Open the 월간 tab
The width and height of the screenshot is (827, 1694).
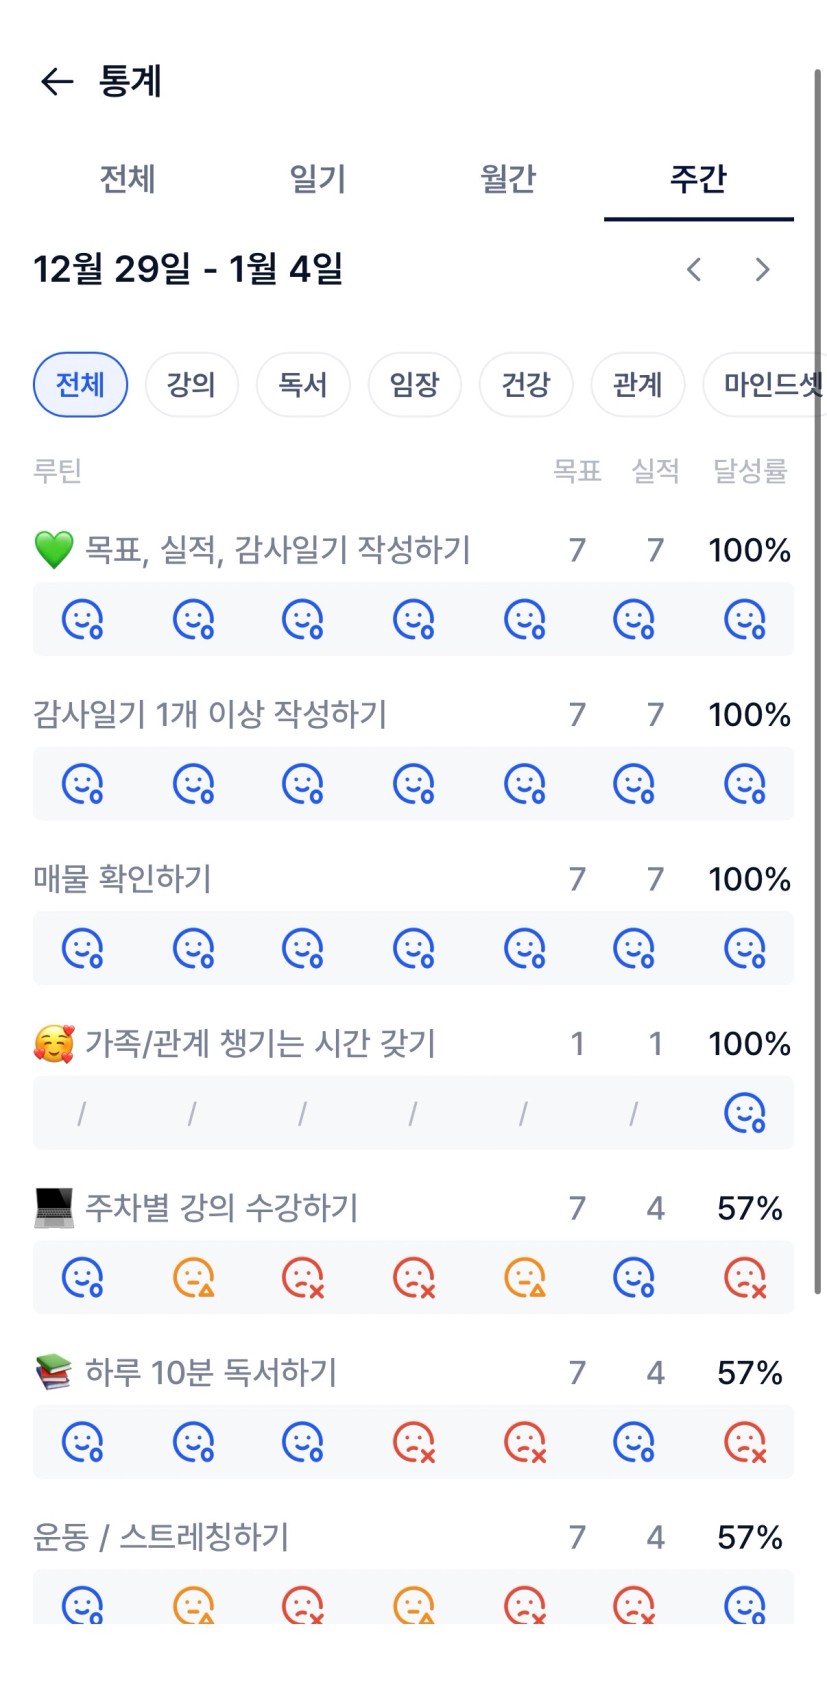coord(508,179)
